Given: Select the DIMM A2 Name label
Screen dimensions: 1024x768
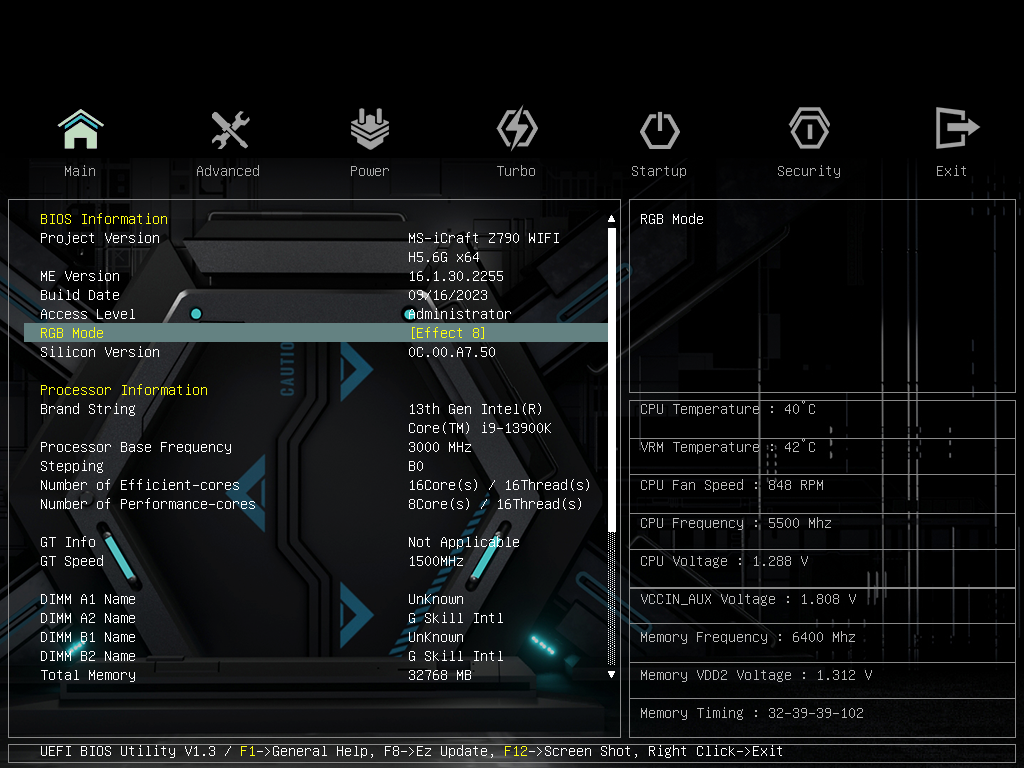Looking at the screenshot, I should 88,618.
